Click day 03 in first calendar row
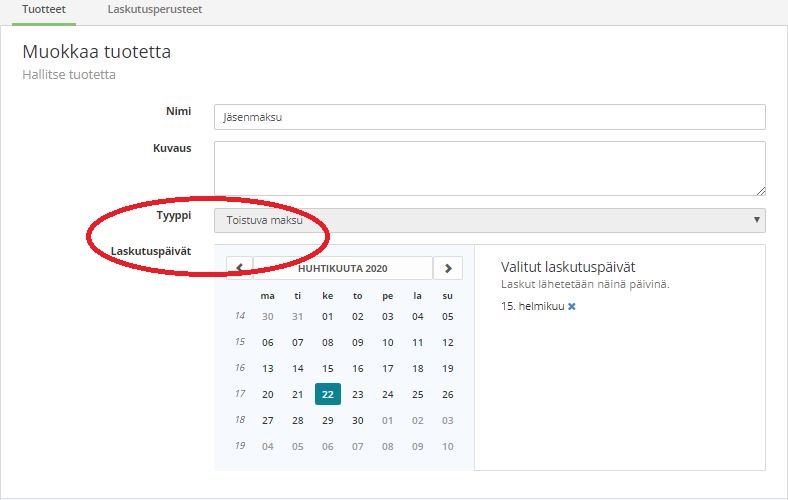This screenshot has width=788, height=500. 388,316
